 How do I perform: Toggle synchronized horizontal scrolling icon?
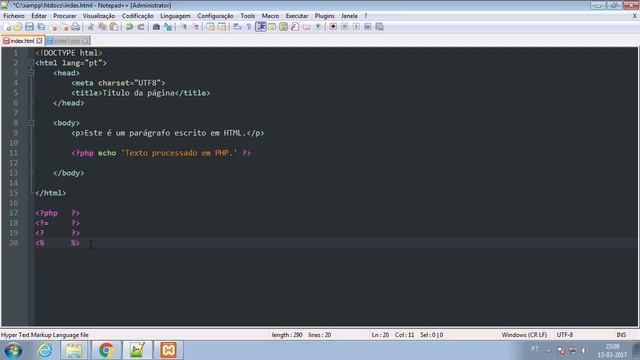[222, 27]
